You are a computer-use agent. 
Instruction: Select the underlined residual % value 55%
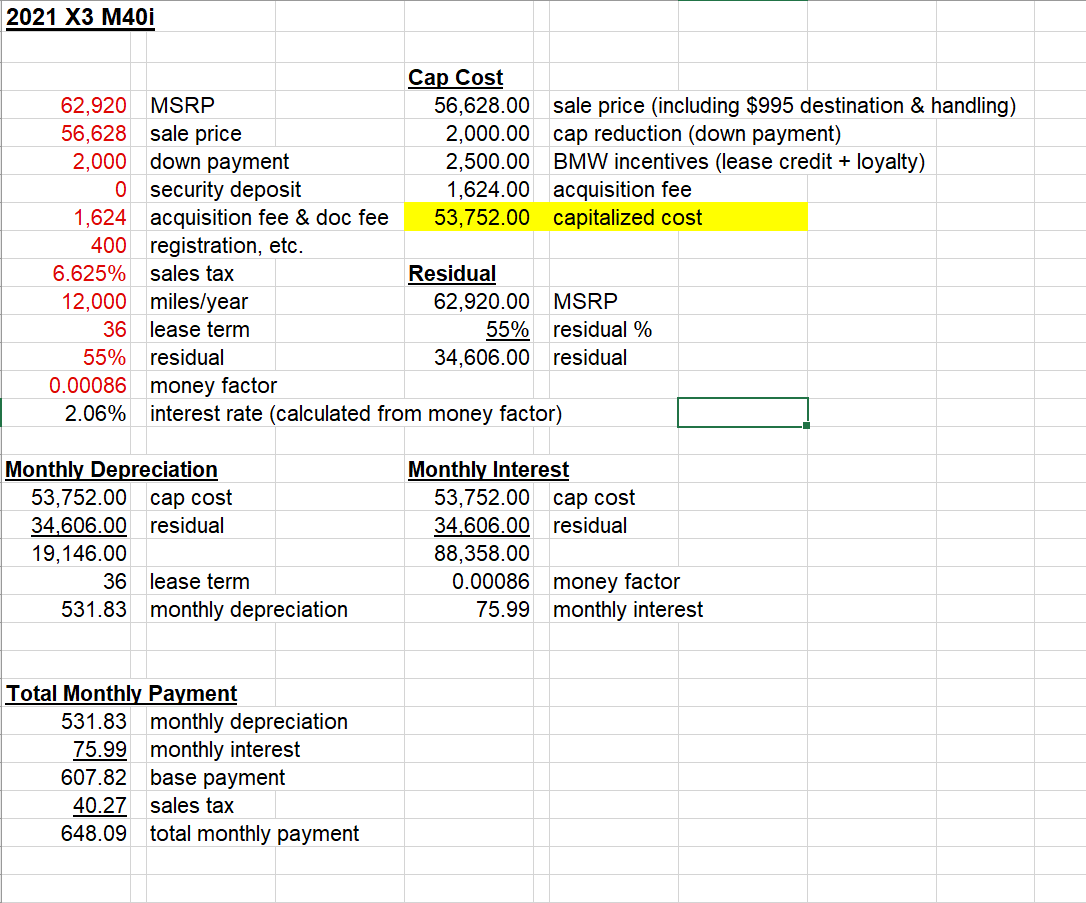click(508, 330)
